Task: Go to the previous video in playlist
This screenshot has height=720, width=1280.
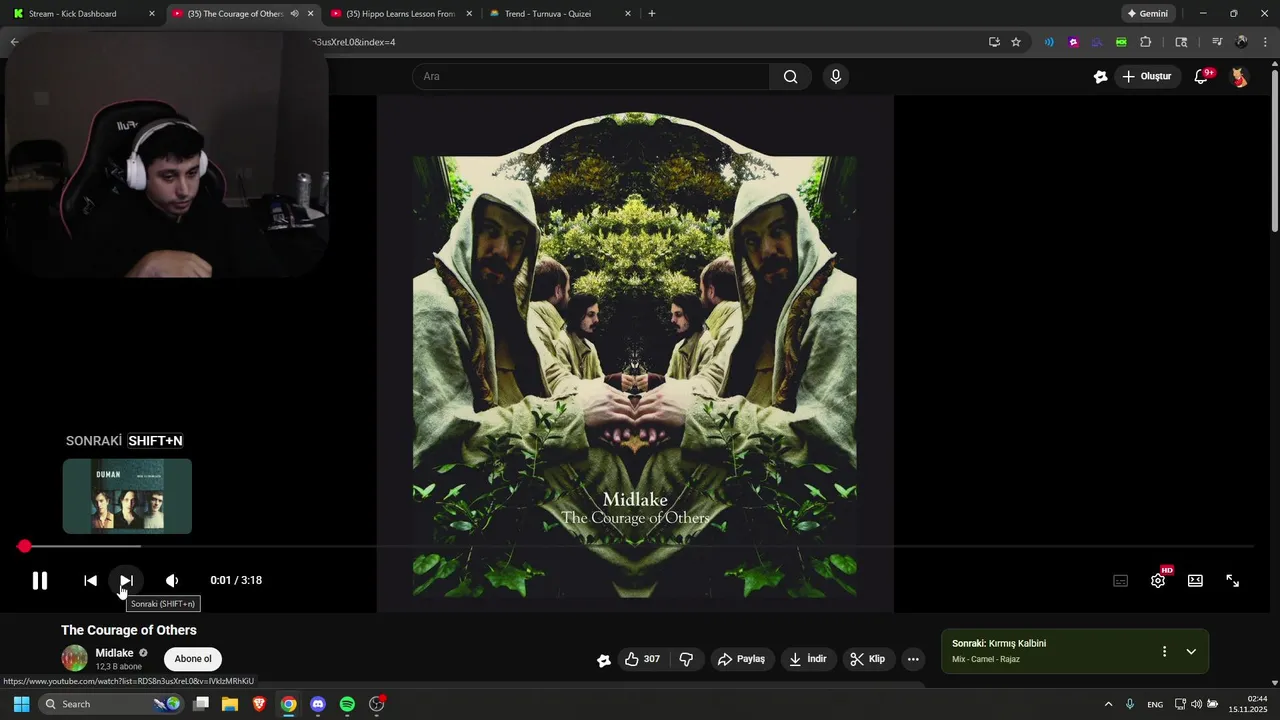Action: coord(90,580)
